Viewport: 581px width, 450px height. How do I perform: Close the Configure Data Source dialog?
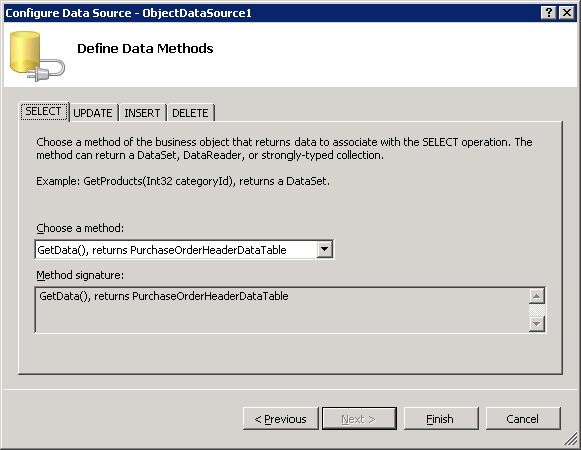point(567,13)
